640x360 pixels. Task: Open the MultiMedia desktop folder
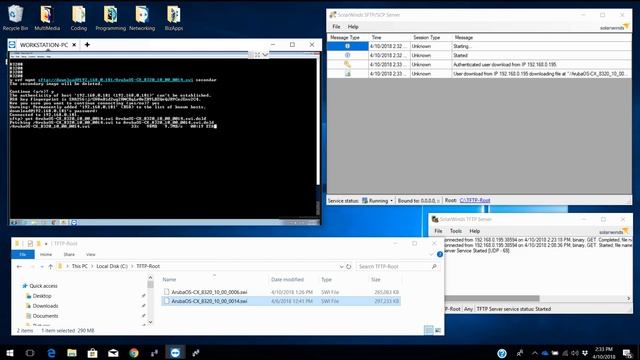tap(47, 18)
